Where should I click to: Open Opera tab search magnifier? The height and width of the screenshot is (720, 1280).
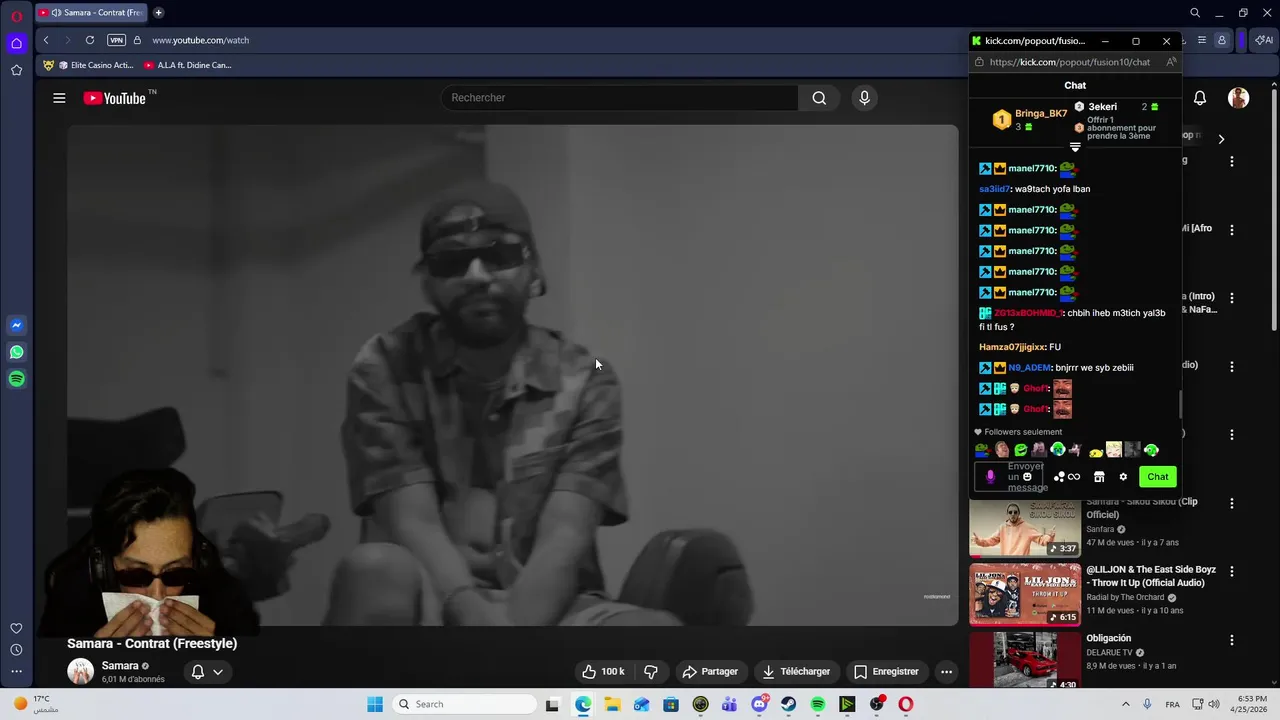1195,13
